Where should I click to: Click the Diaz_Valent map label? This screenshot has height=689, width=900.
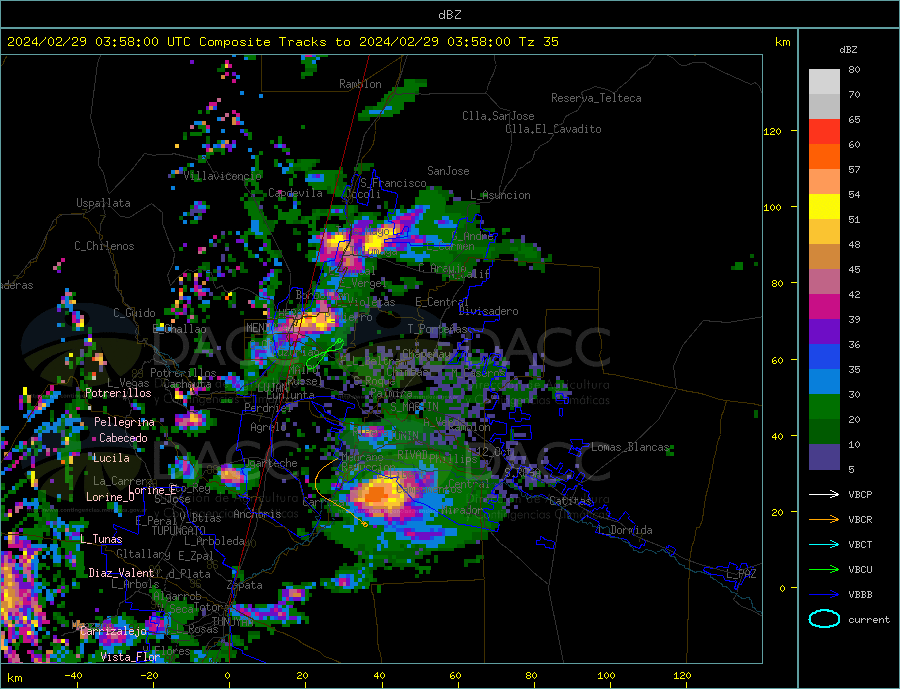(121, 573)
